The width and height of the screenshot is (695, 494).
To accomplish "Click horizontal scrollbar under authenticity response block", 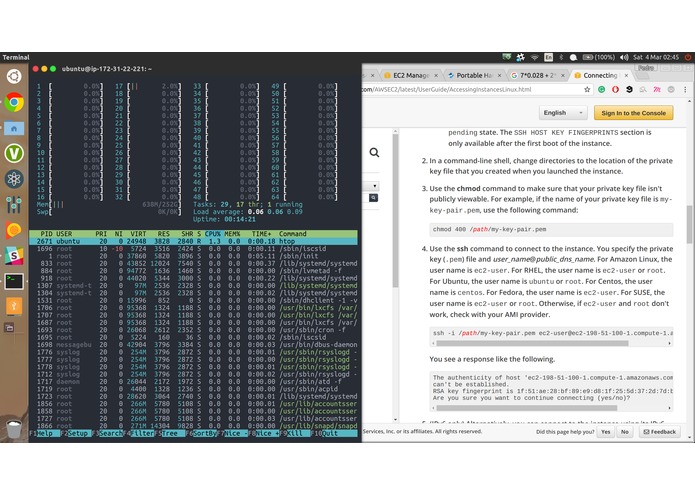I will tap(526, 408).
